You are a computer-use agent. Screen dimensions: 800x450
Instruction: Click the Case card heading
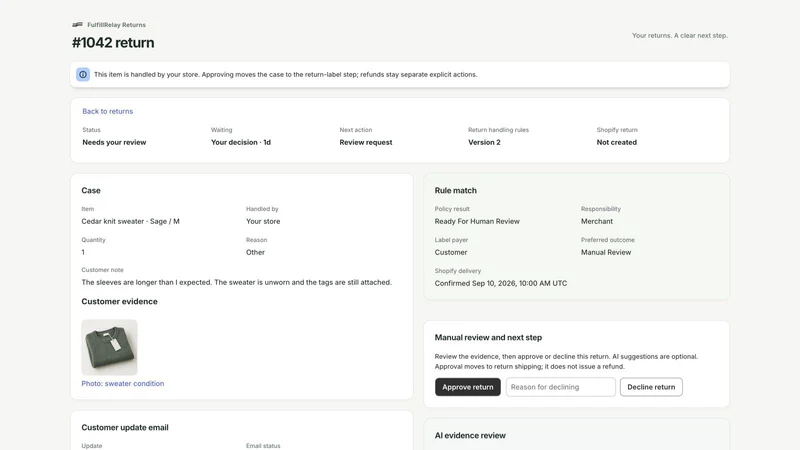91,190
